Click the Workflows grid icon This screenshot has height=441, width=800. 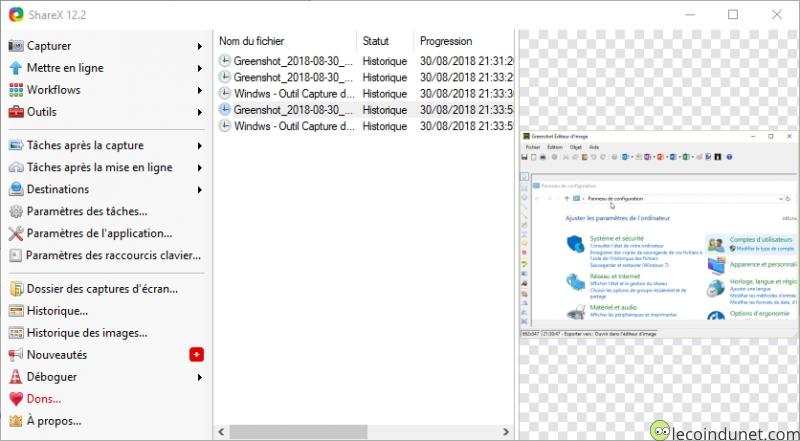coord(16,90)
